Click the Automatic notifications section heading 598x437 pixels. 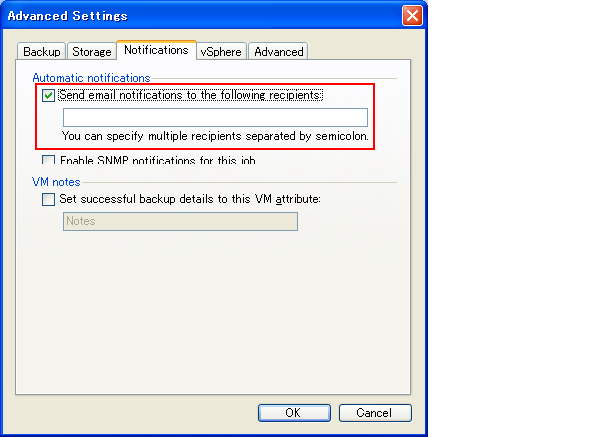click(x=92, y=78)
